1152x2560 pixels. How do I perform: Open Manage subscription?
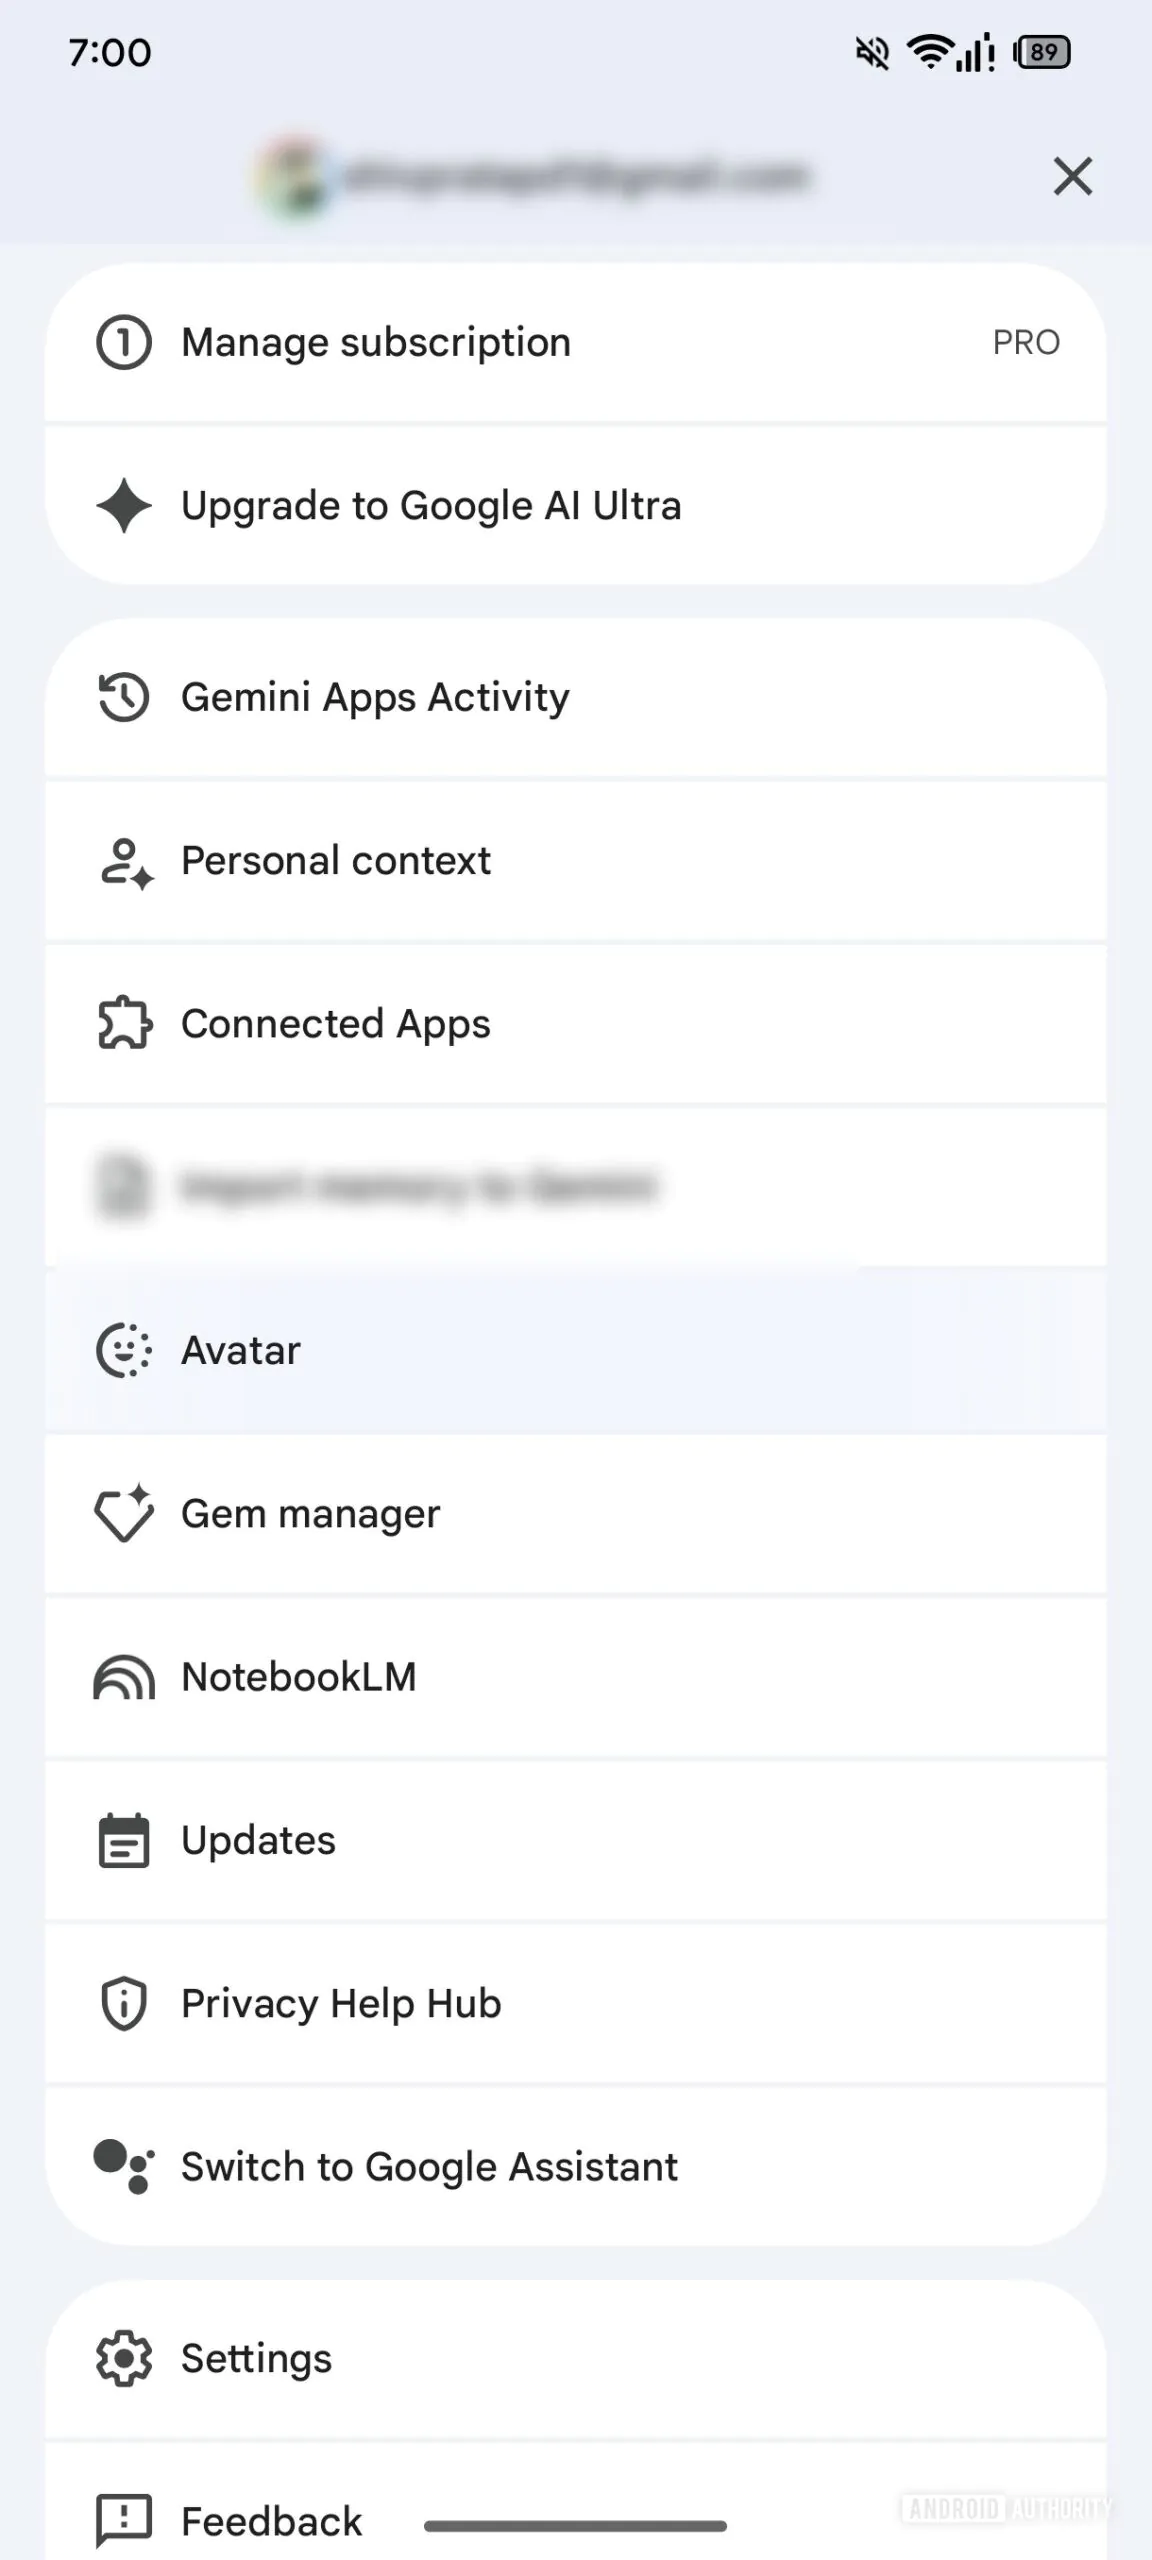(376, 342)
